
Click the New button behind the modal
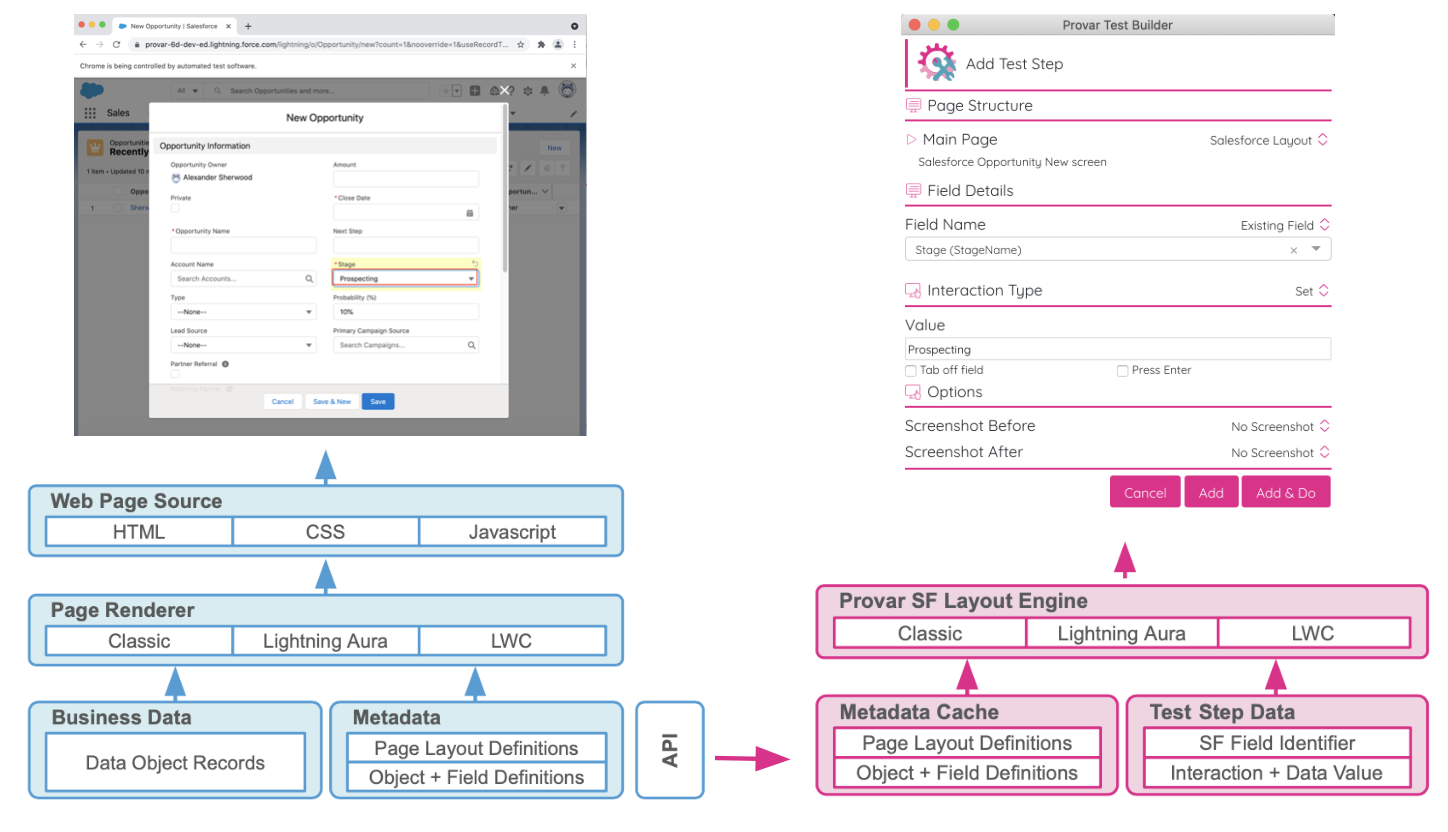[554, 147]
